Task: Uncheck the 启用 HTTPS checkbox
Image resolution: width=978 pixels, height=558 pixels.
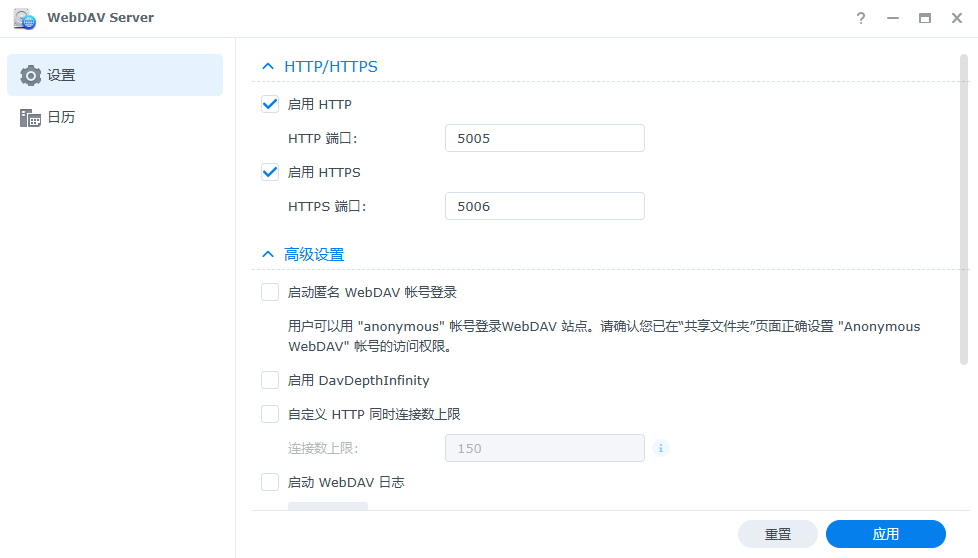Action: point(270,172)
